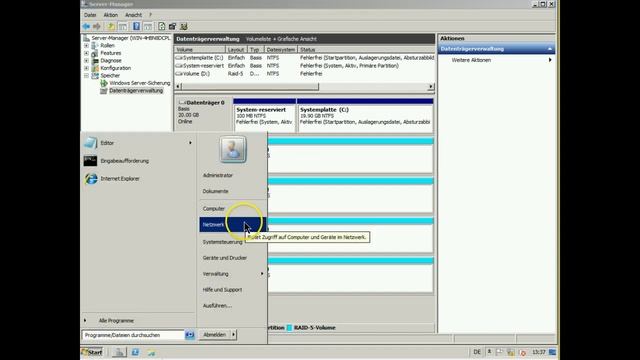Select the Systemplatte (C:) volume row
This screenshot has width=640, height=360.
coord(304,58)
